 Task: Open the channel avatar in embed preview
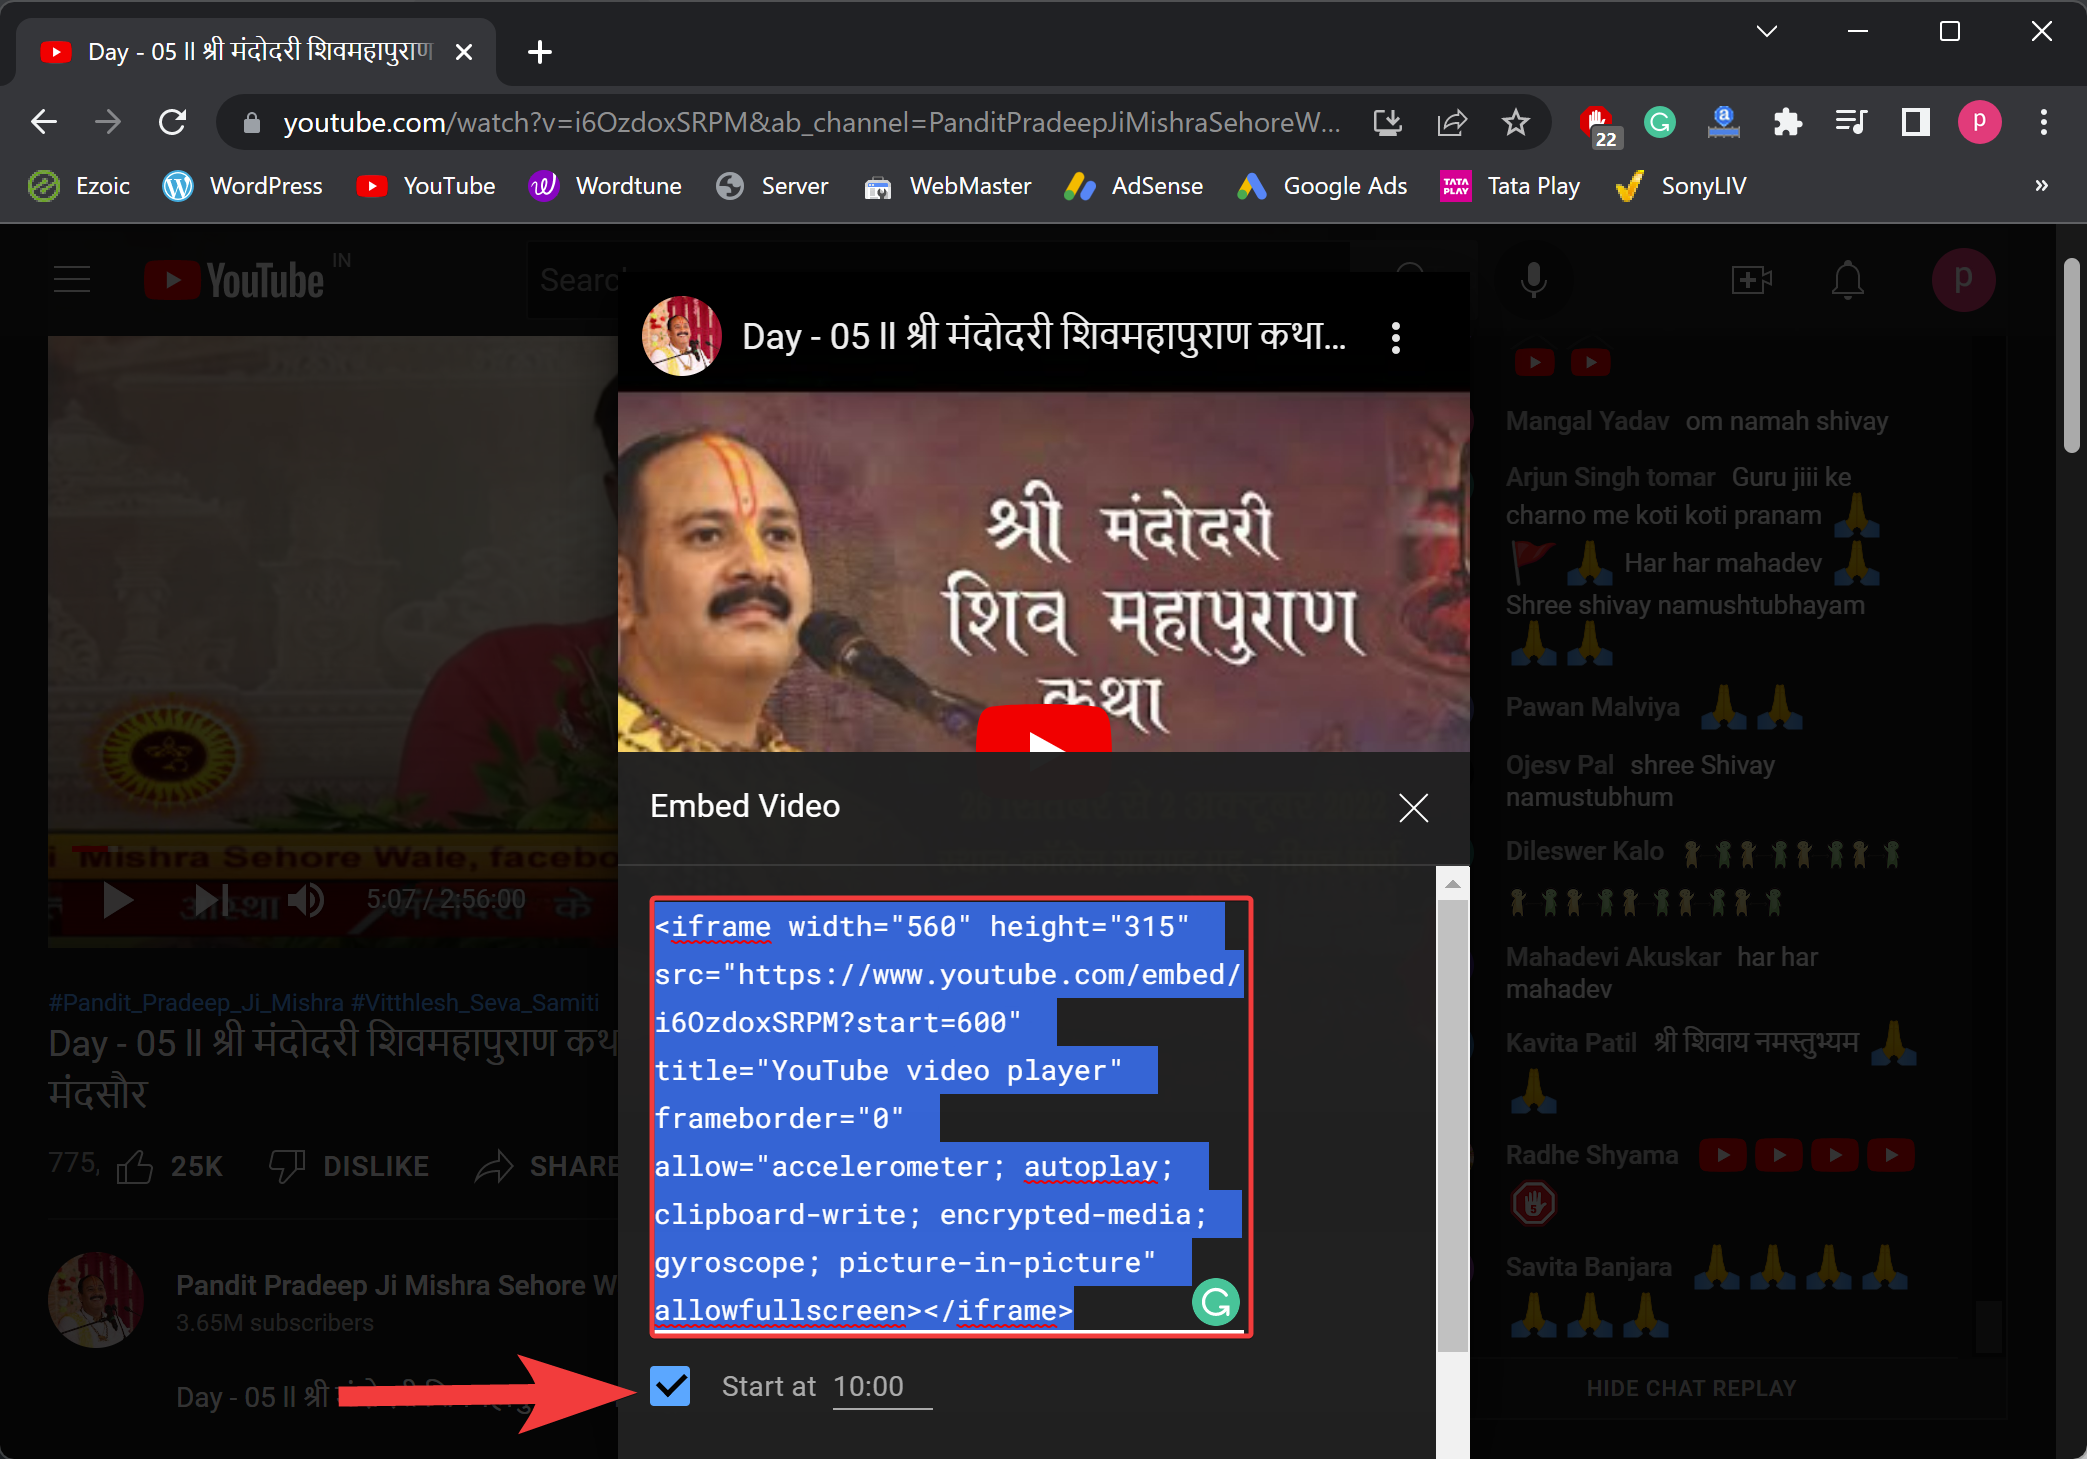pyautogui.click(x=681, y=336)
